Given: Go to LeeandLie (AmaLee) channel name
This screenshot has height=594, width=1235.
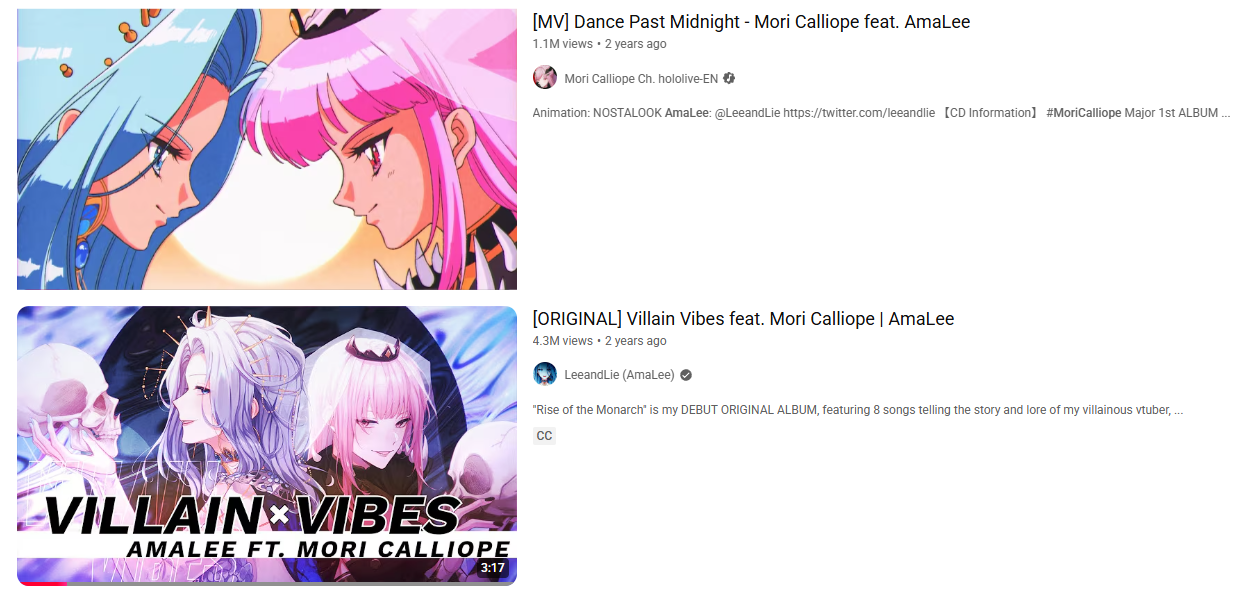Looking at the screenshot, I should pyautogui.click(x=619, y=375).
